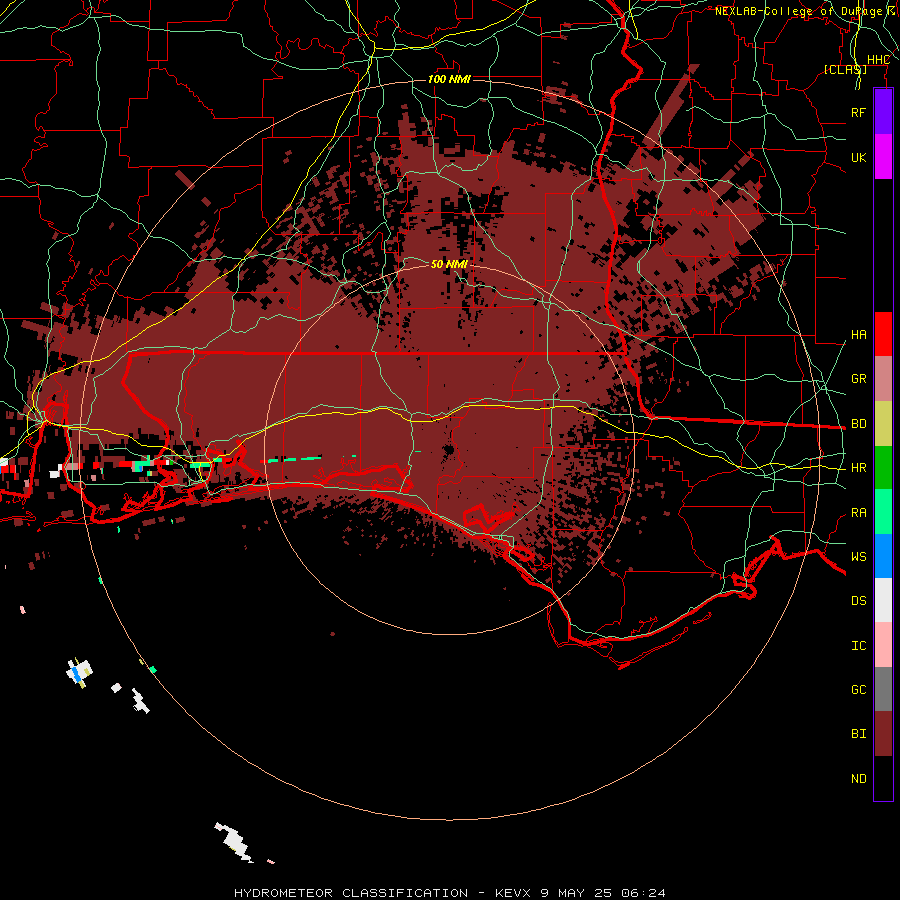Click the HA red legend swatch
900x900 pixels.
click(883, 334)
